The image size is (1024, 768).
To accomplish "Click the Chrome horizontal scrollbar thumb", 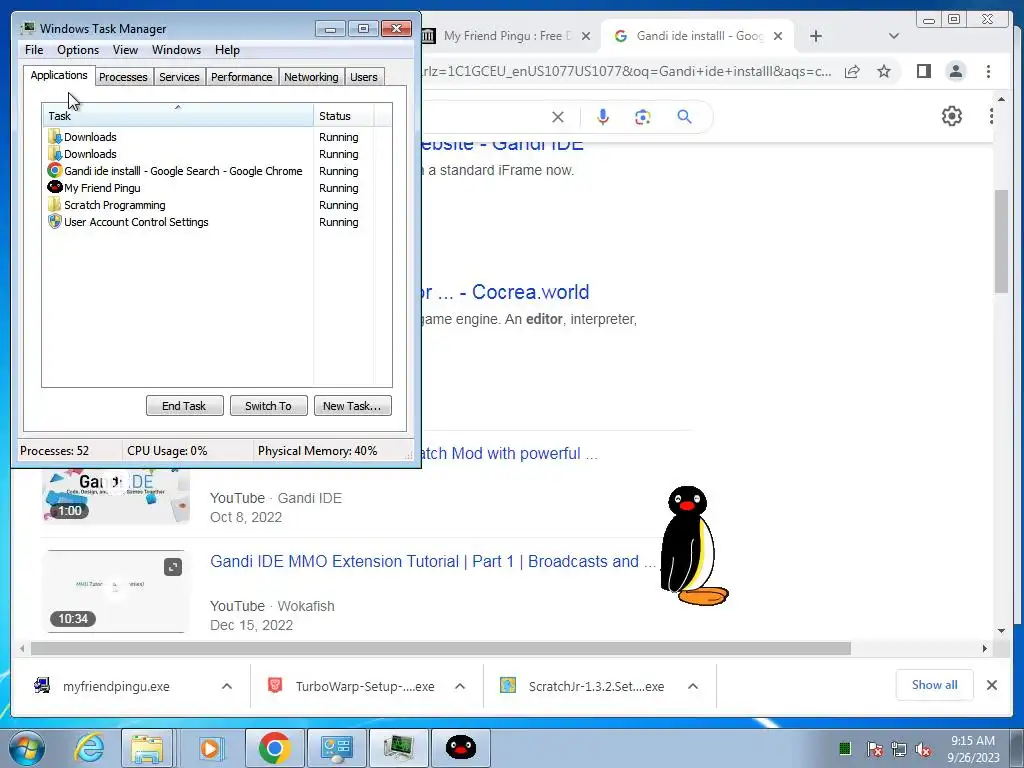I will (x=441, y=648).
